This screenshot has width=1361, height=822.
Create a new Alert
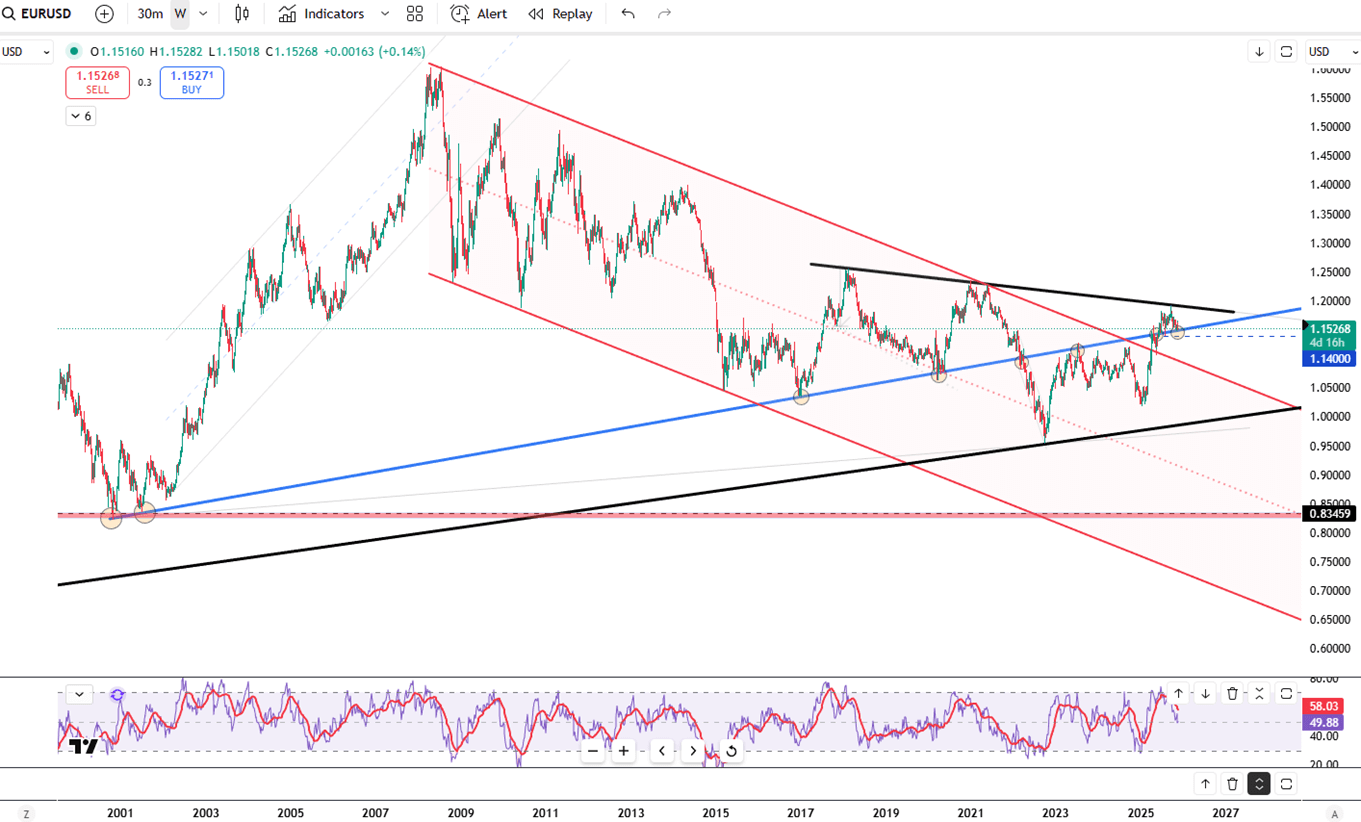pos(479,14)
